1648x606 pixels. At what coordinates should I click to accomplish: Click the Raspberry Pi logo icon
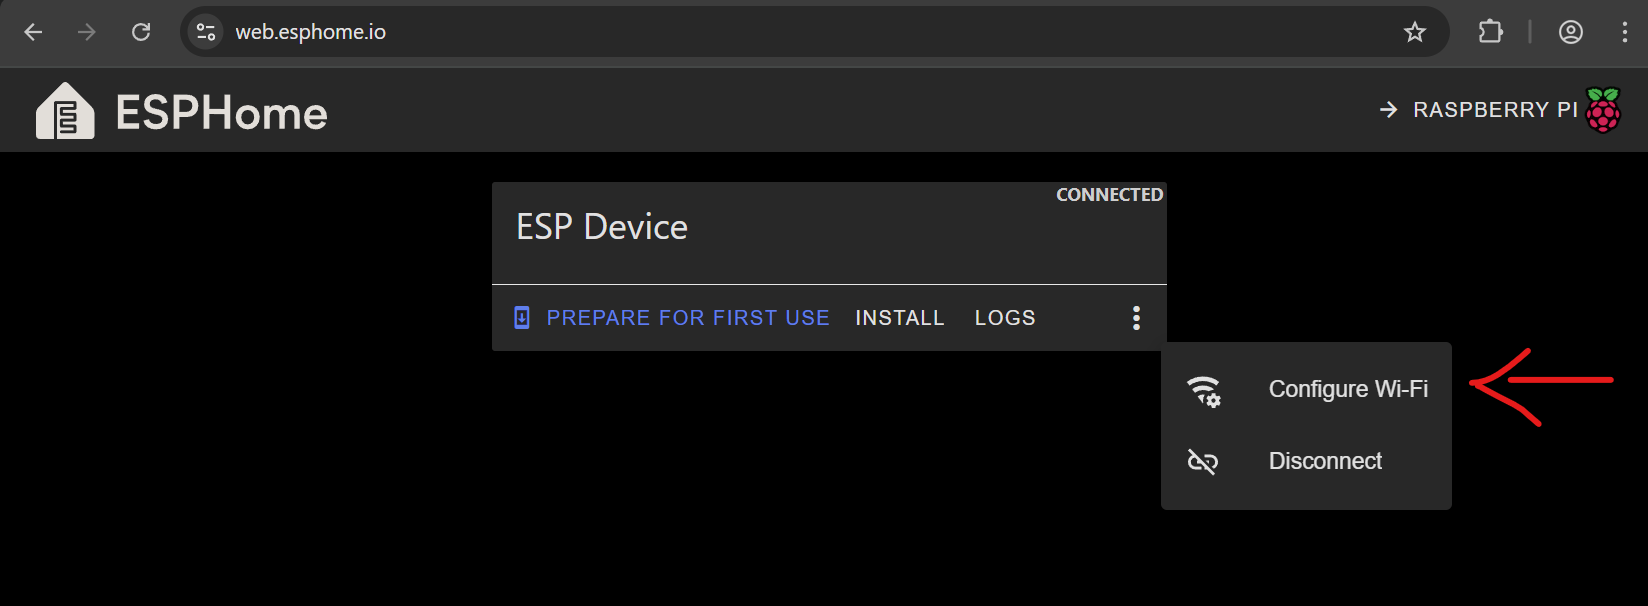(1603, 110)
